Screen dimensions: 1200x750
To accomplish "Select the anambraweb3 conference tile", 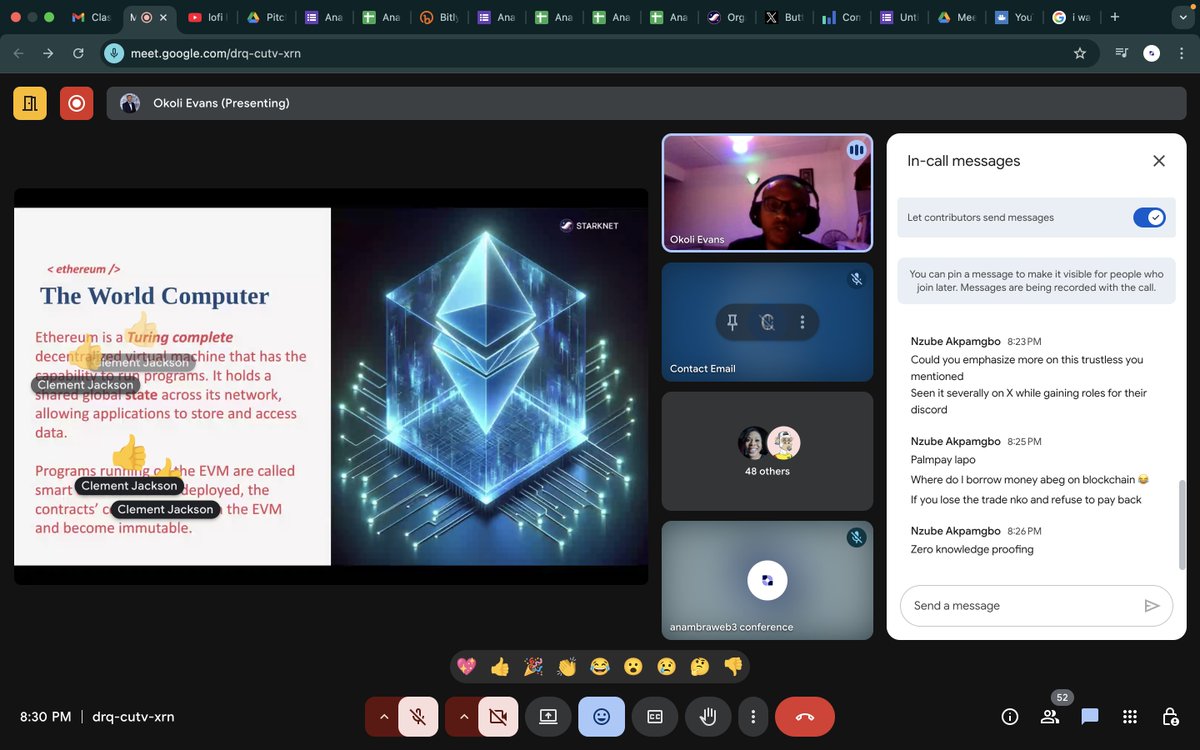I will 767,580.
